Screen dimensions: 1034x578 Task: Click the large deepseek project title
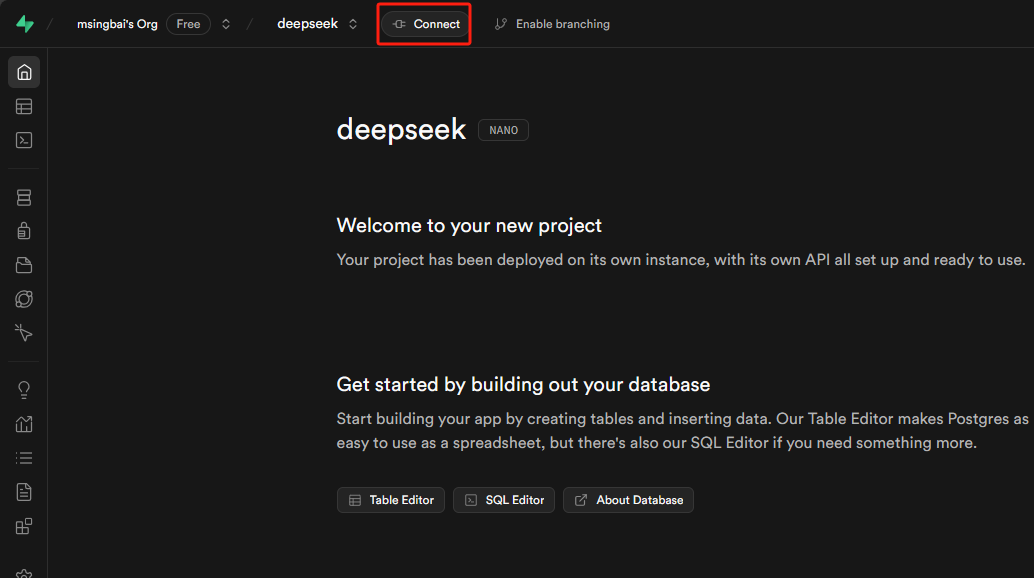point(401,129)
